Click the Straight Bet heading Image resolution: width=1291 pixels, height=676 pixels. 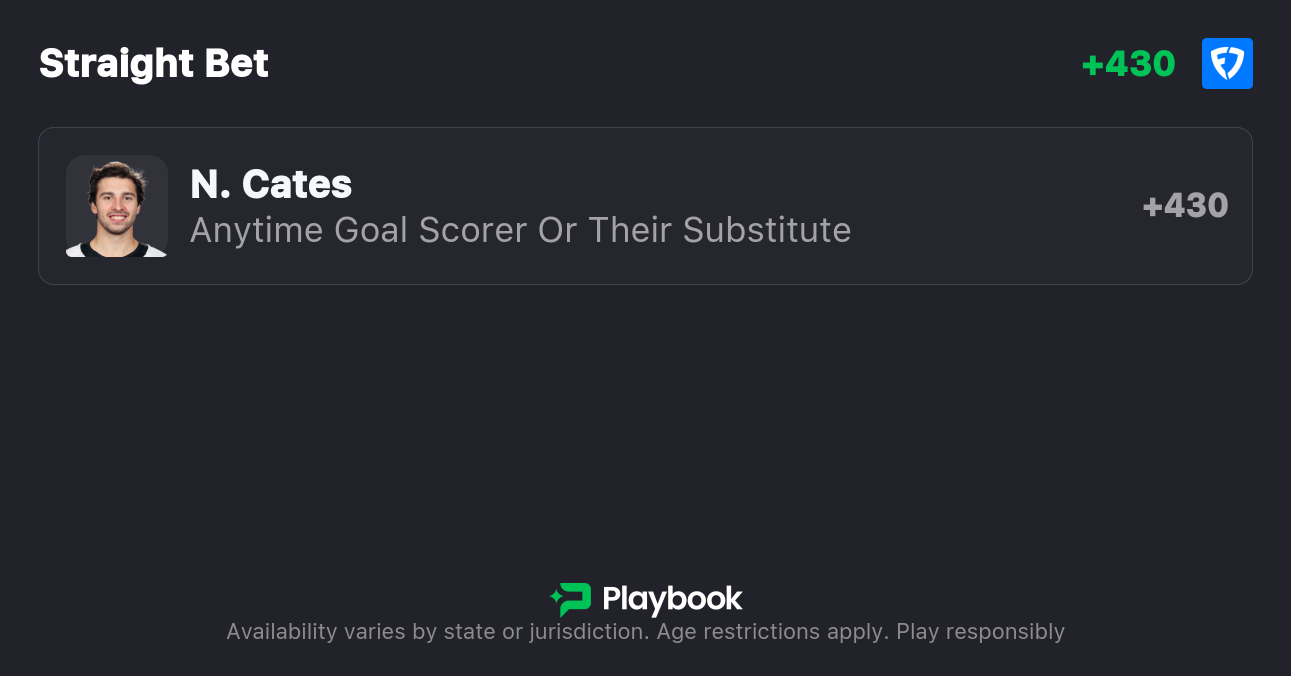pos(154,64)
